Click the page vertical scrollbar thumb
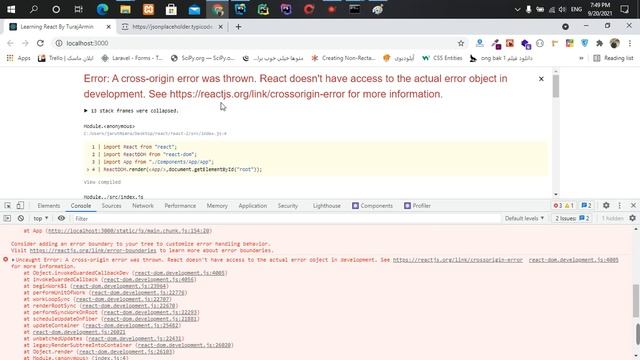 click(556, 87)
